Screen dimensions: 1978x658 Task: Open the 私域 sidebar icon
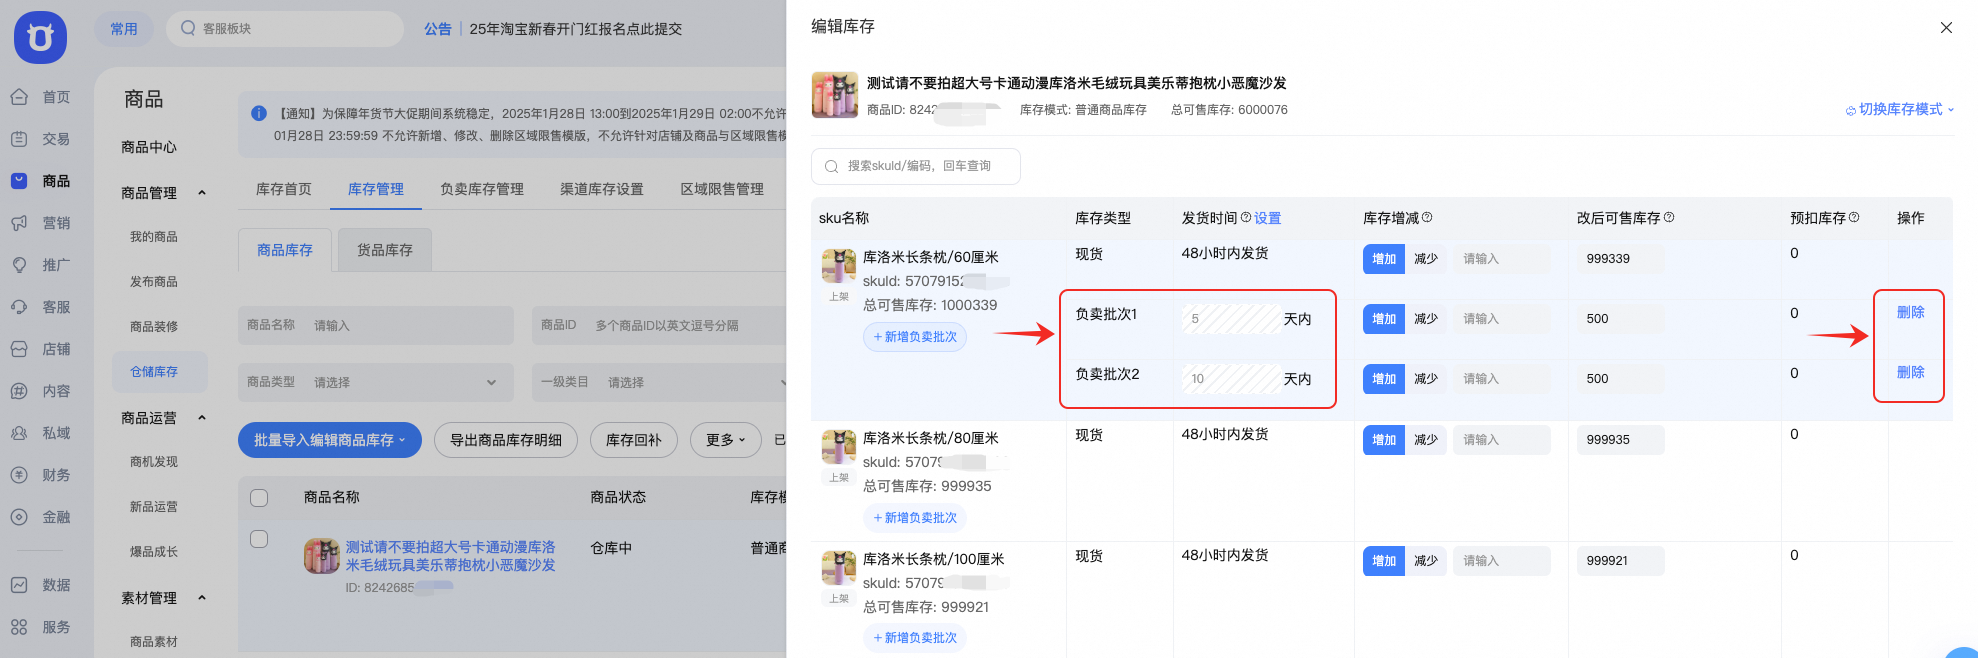[x=19, y=433]
